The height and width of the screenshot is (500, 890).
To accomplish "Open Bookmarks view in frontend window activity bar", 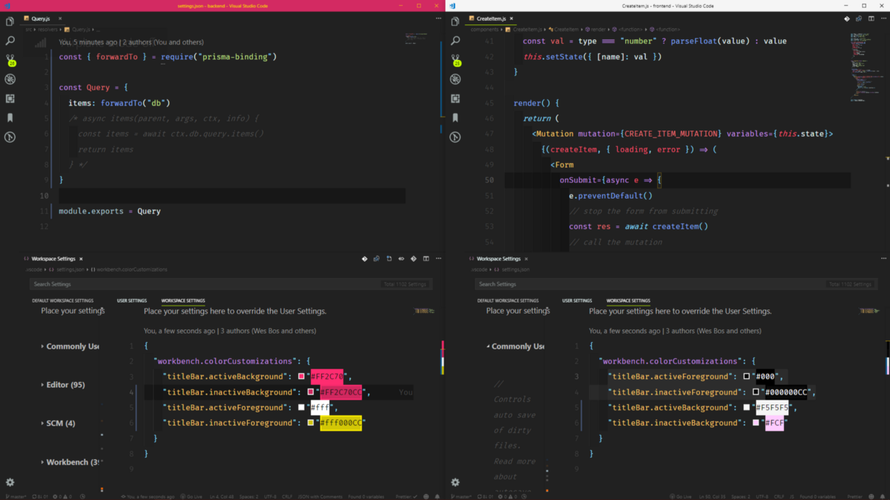I will tap(455, 117).
